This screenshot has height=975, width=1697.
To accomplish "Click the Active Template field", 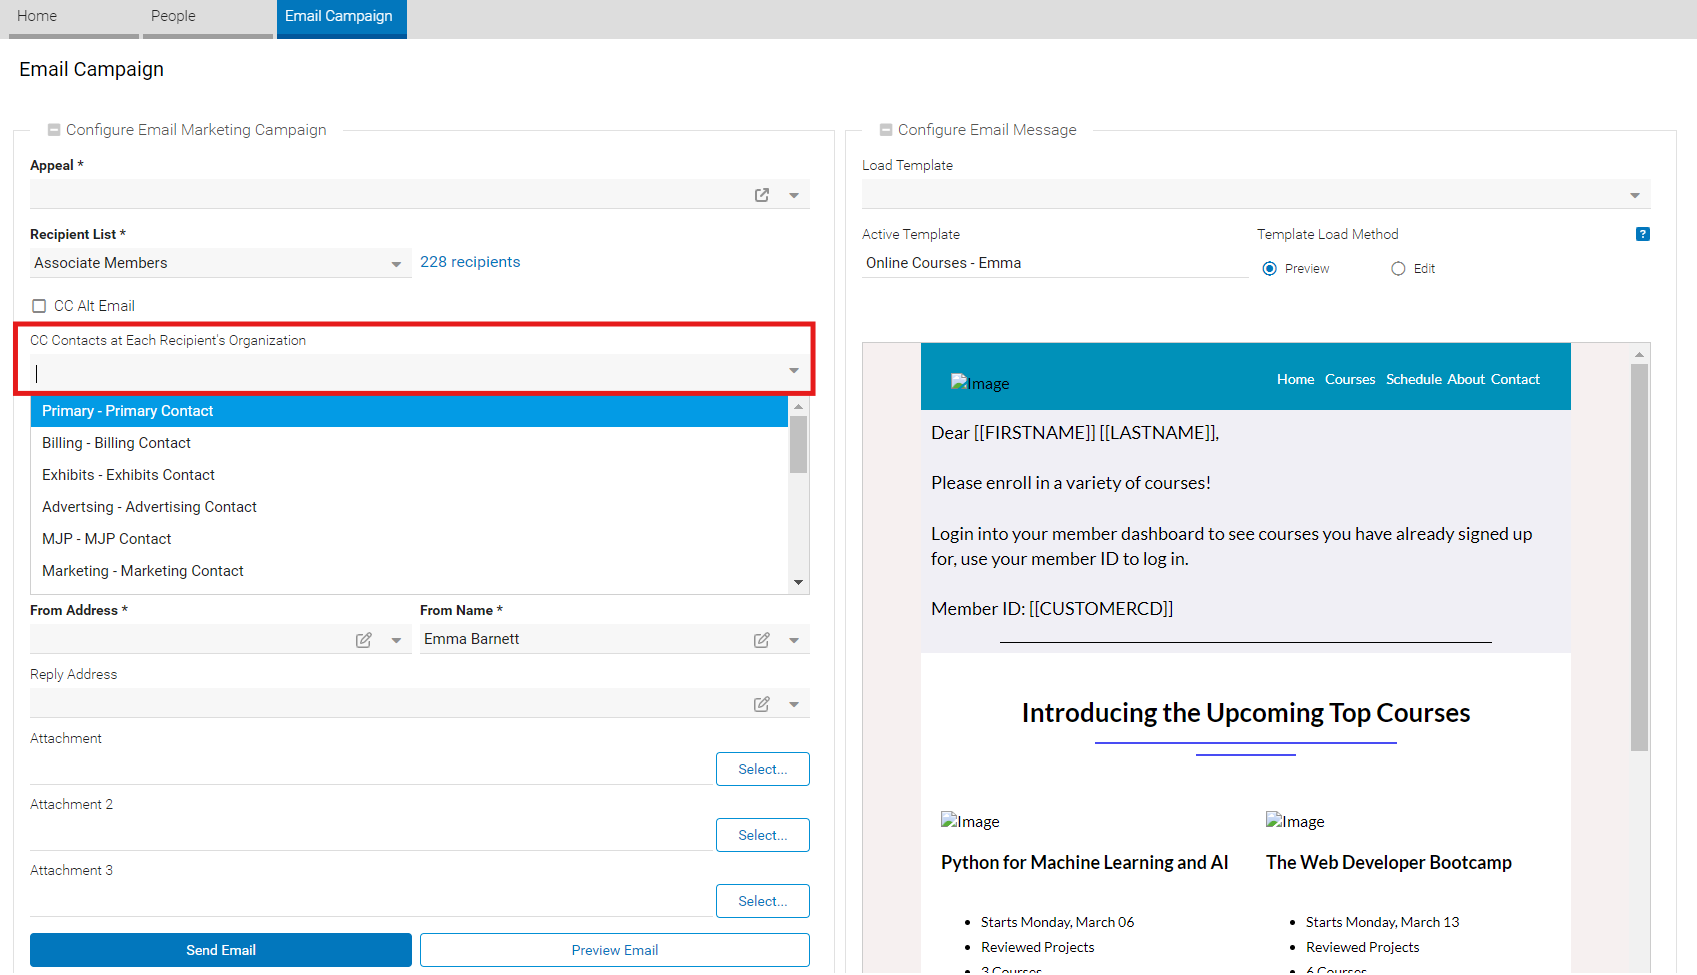I will 1056,263.
